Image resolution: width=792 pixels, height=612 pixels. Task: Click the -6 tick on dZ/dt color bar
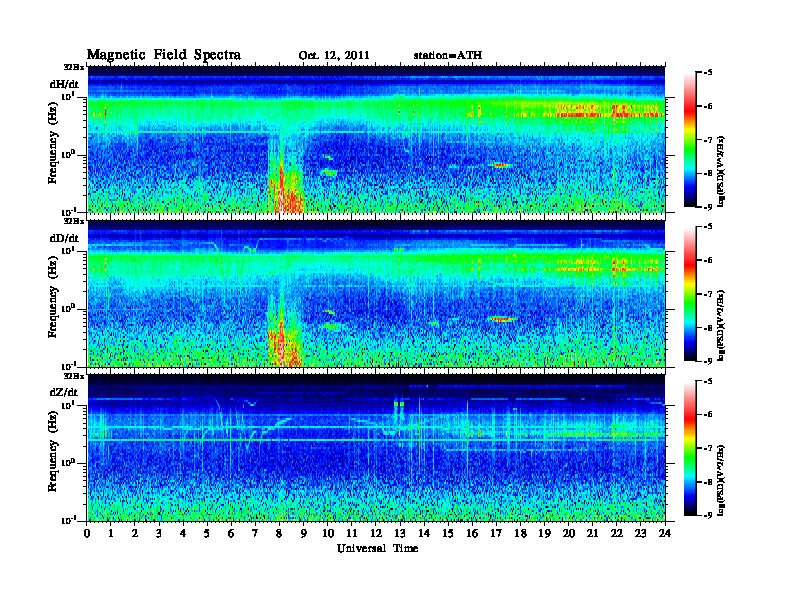(x=708, y=415)
